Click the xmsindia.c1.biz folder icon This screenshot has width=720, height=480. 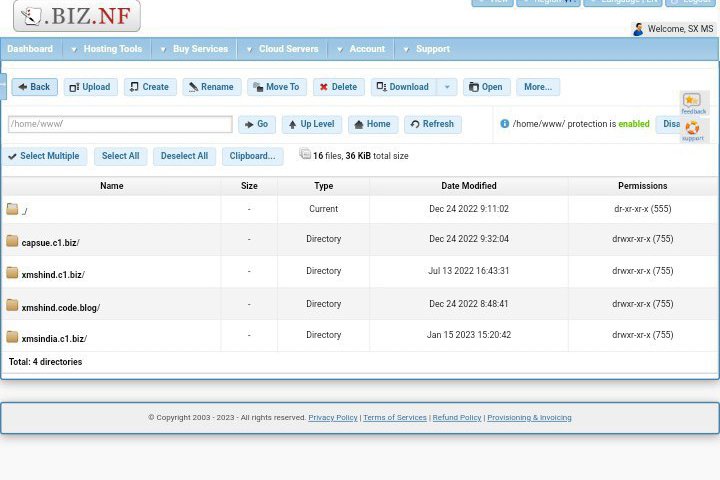pyautogui.click(x=12, y=337)
